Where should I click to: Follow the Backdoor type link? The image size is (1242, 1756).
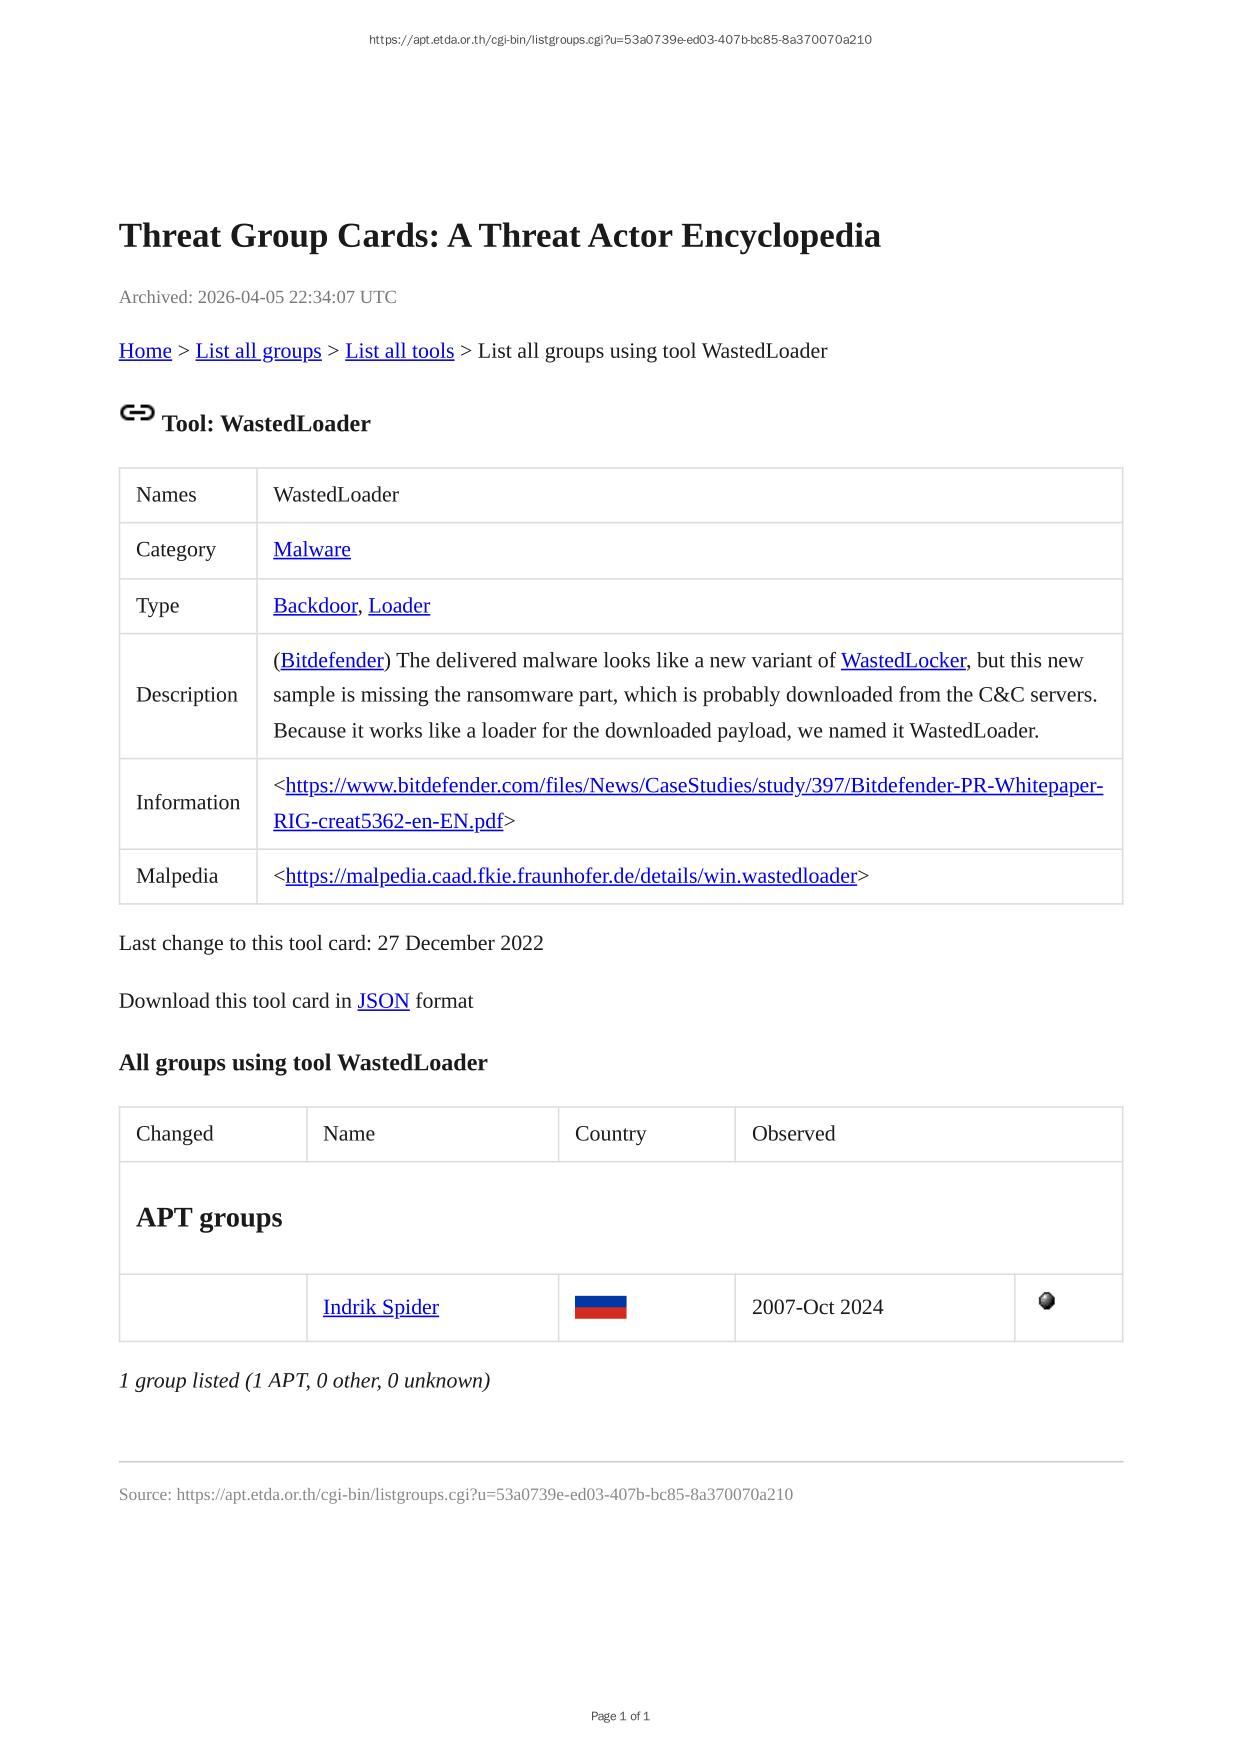[315, 606]
